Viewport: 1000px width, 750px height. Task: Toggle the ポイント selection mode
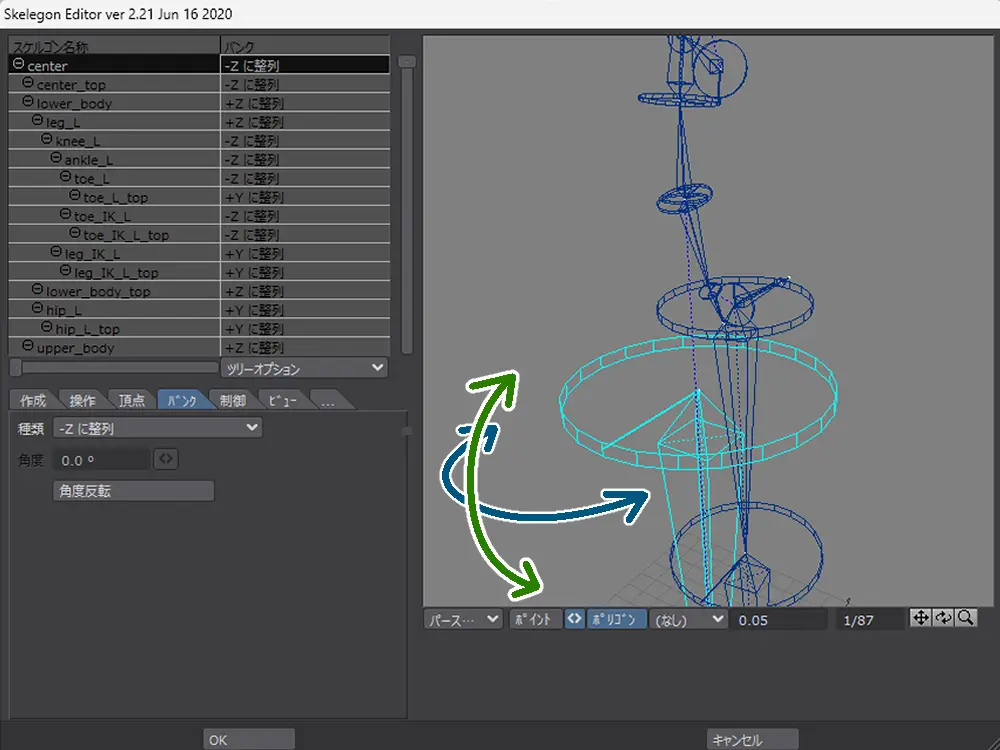(535, 620)
